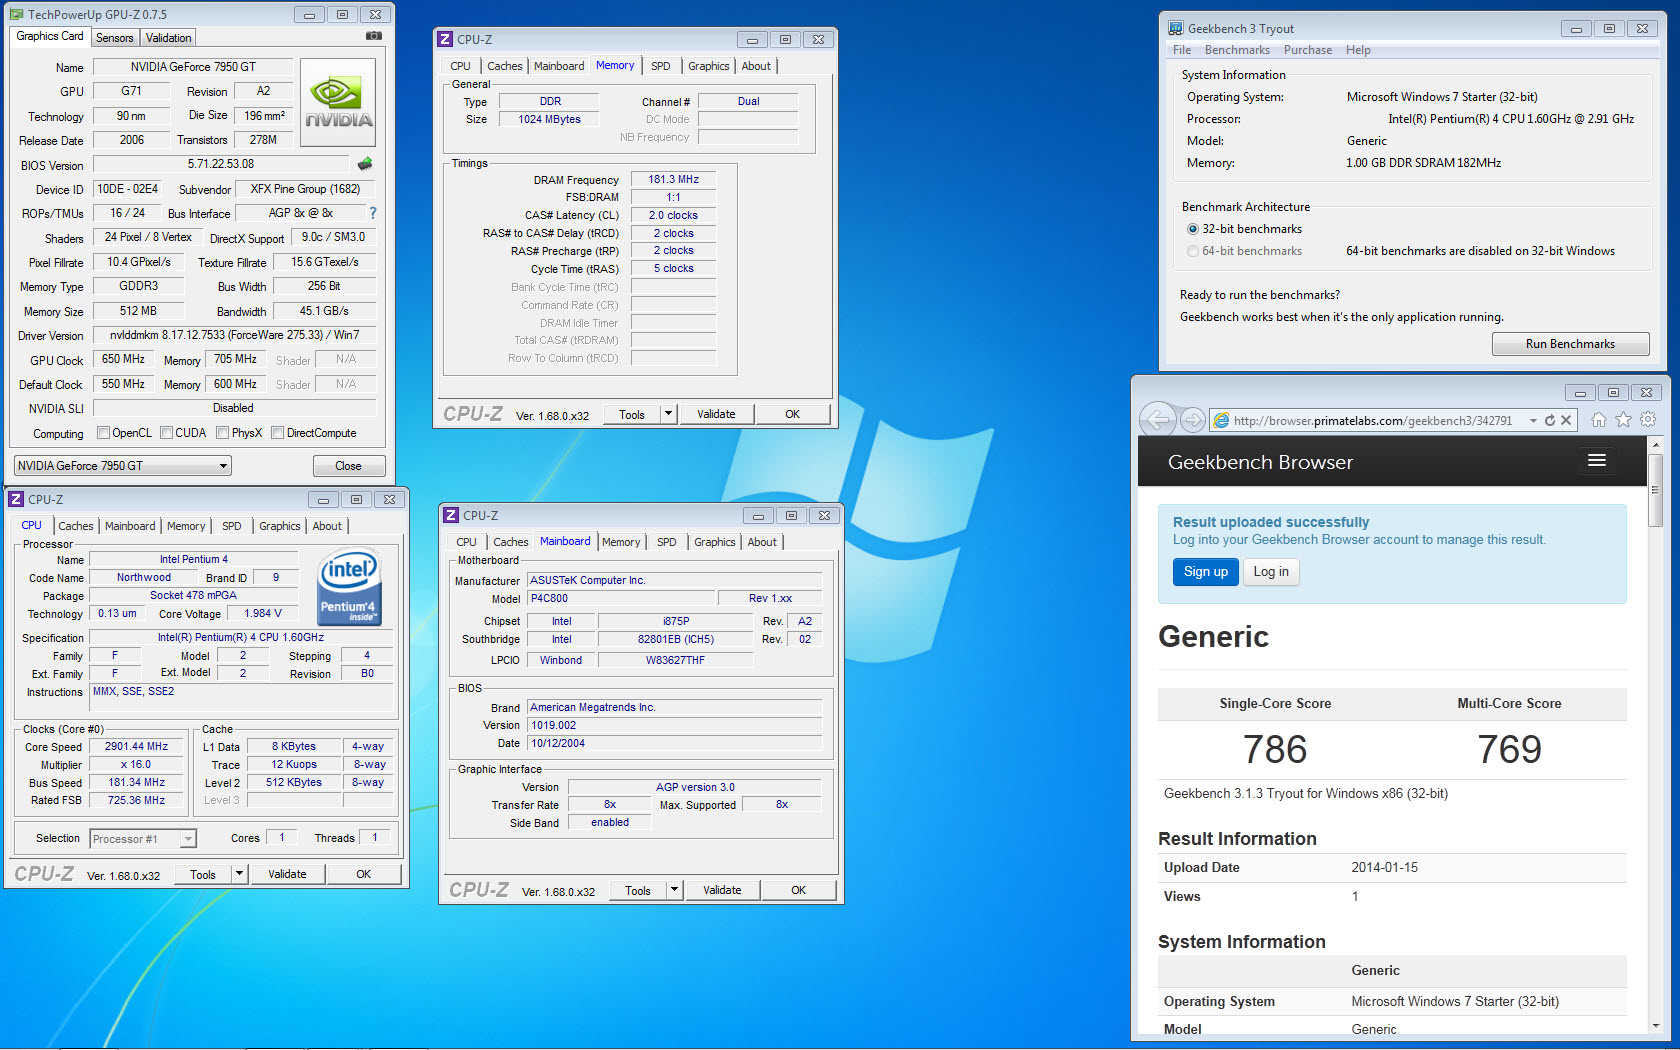
Task: Click the NVIDIA logo in GPU-Z
Action: (338, 103)
